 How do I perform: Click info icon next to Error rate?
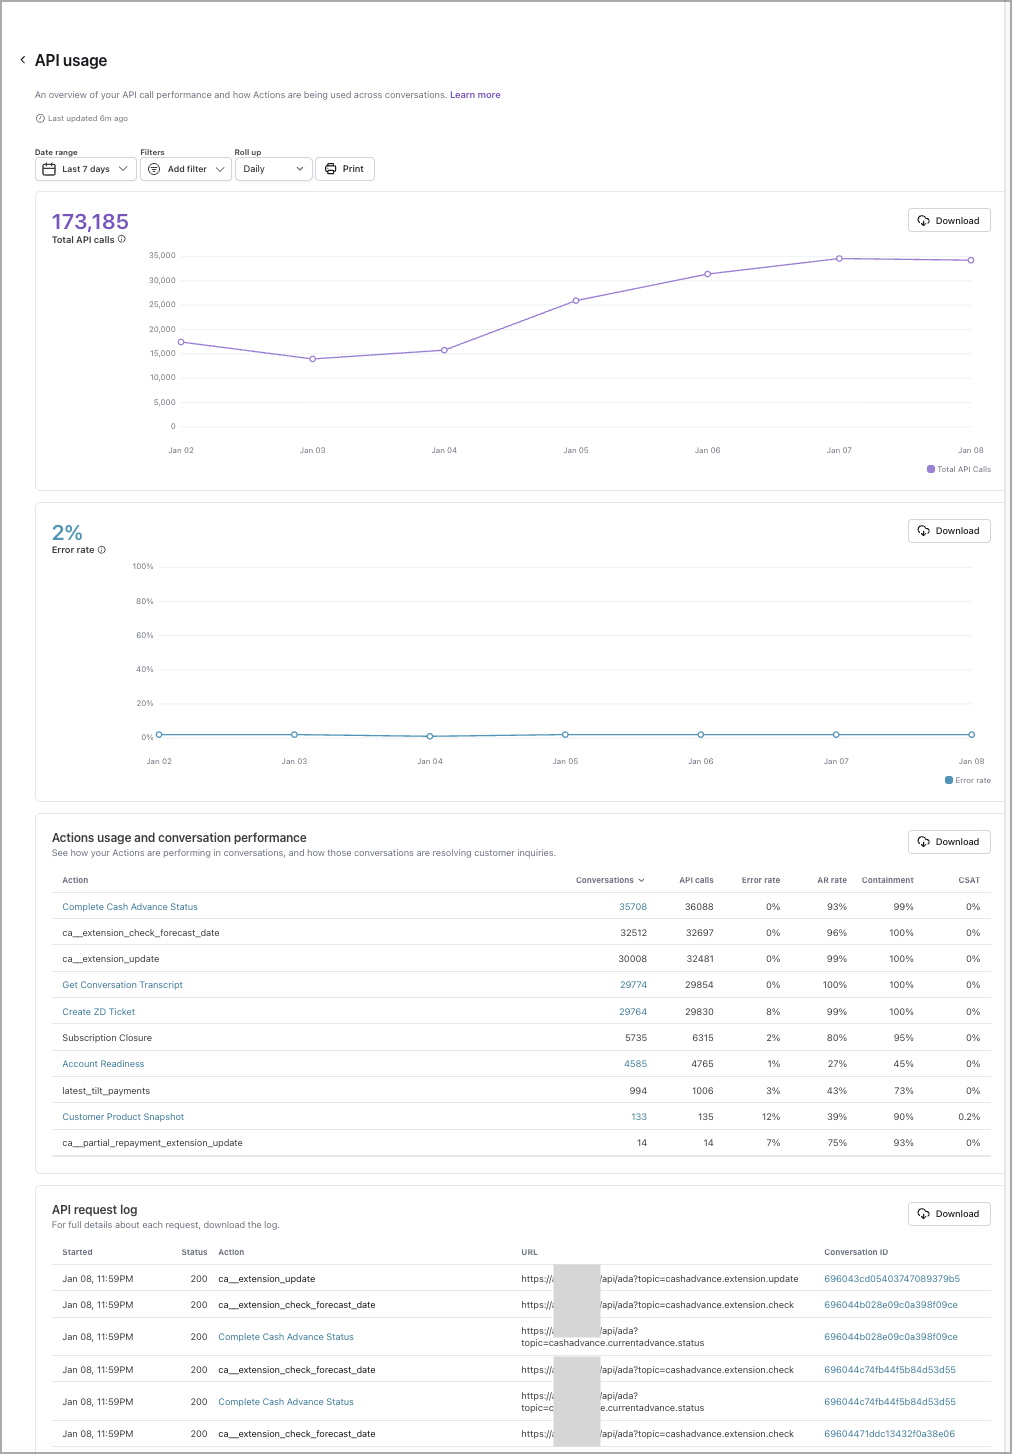[x=102, y=550]
